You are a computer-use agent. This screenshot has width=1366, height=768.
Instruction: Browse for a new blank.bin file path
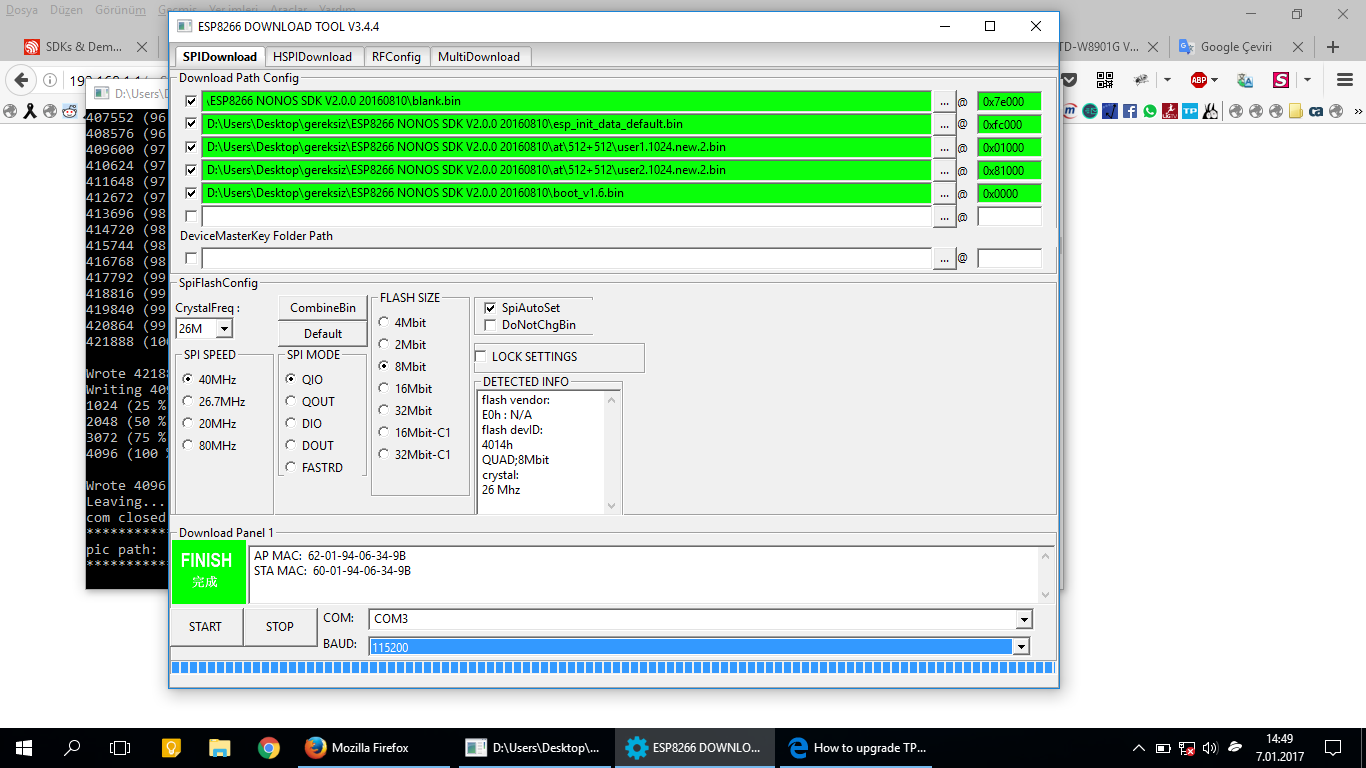point(944,101)
